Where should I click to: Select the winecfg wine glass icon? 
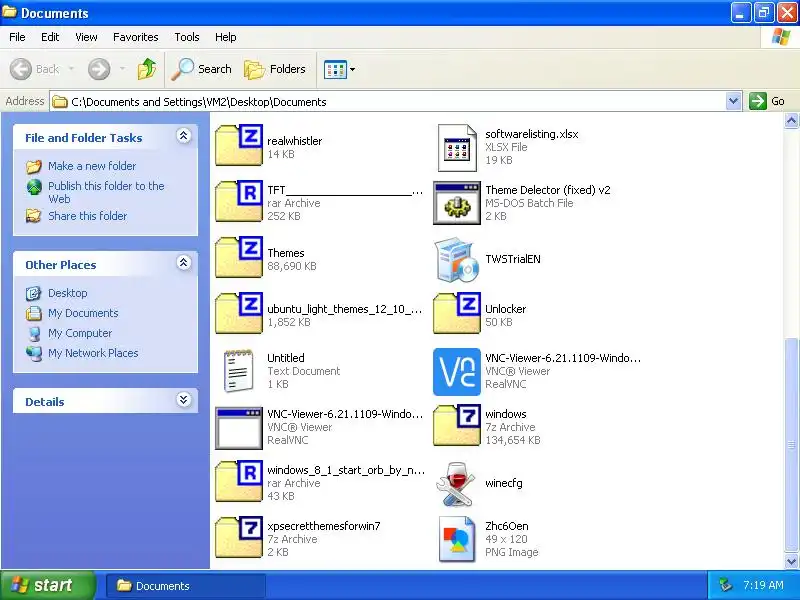pos(456,484)
